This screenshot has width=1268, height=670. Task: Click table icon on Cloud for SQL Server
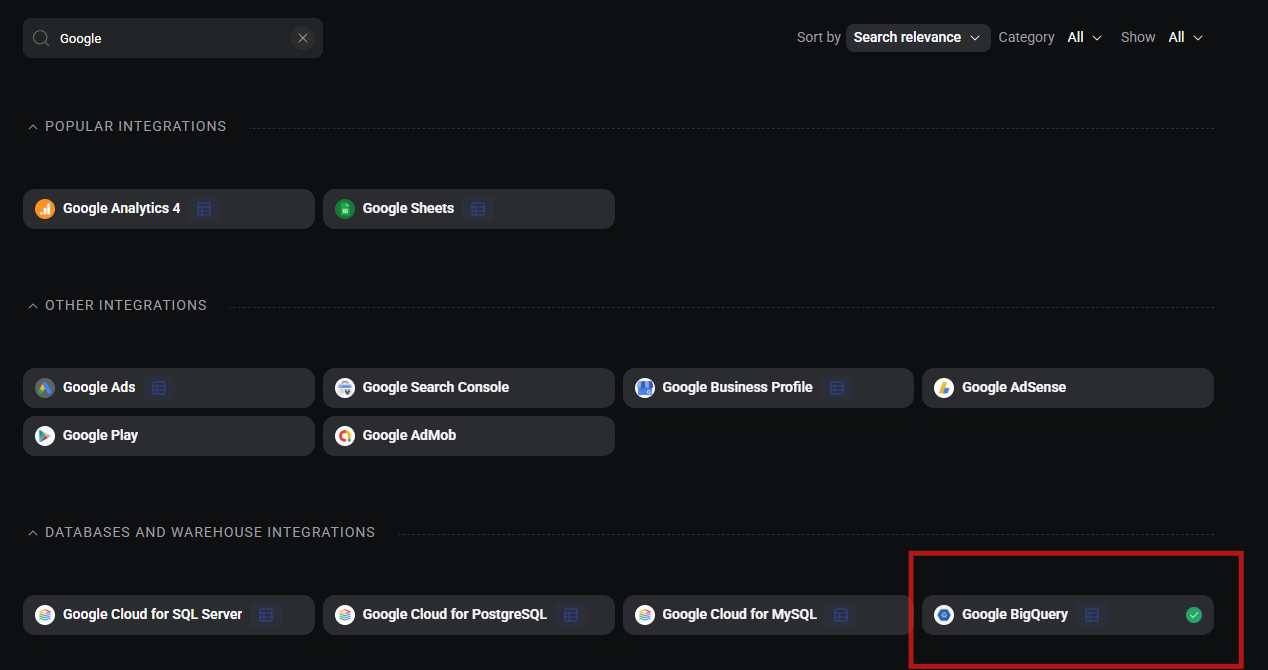(266, 615)
